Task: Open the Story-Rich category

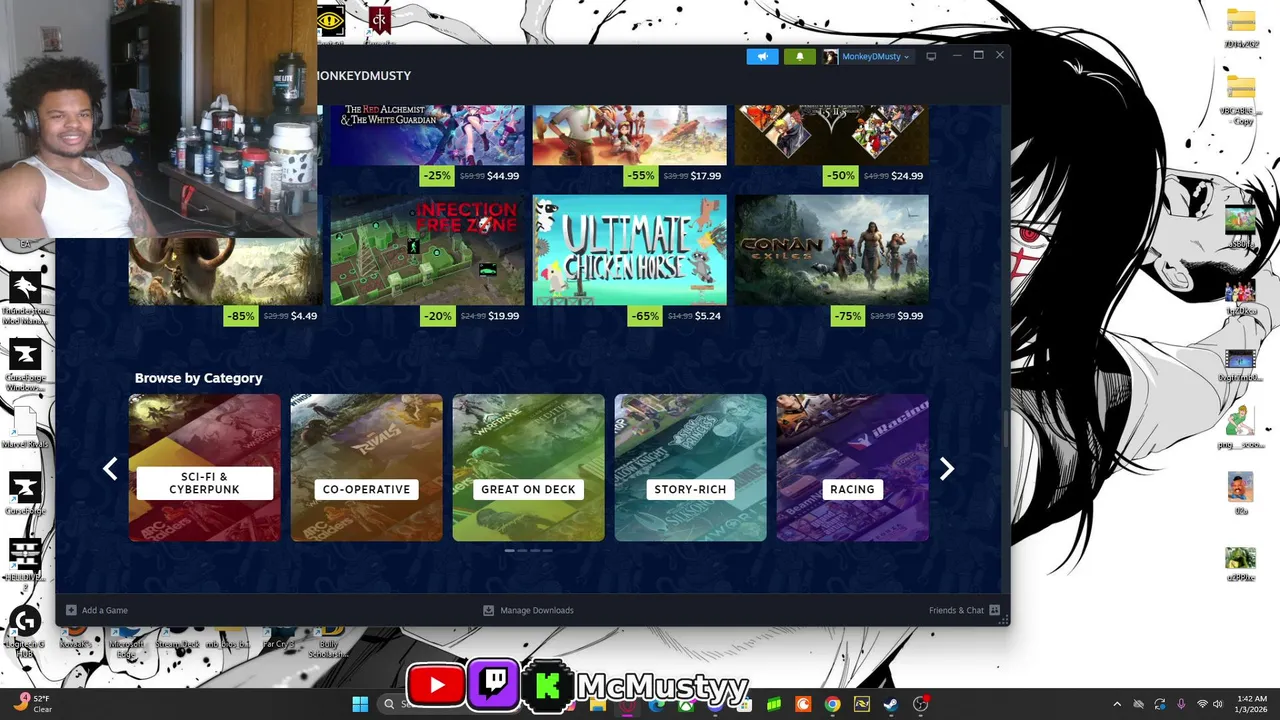Action: tap(691, 467)
